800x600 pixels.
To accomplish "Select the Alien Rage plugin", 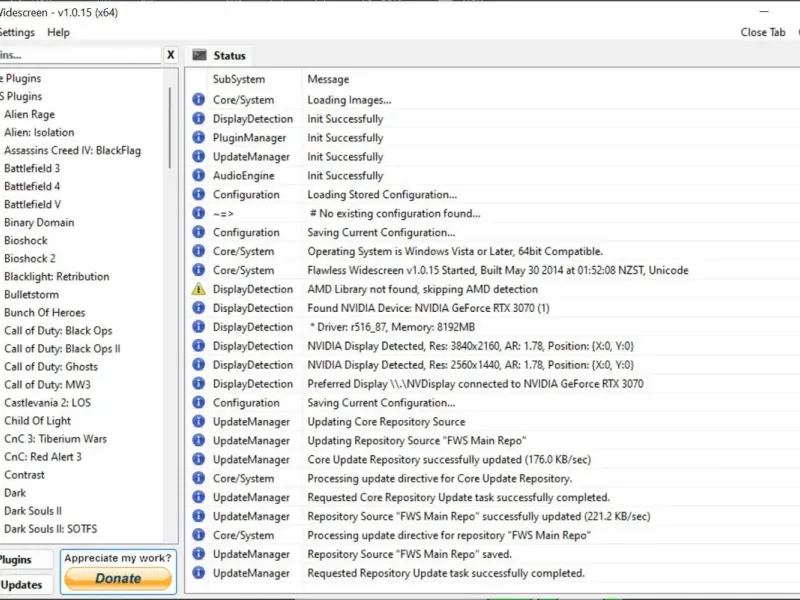I will 29,114.
